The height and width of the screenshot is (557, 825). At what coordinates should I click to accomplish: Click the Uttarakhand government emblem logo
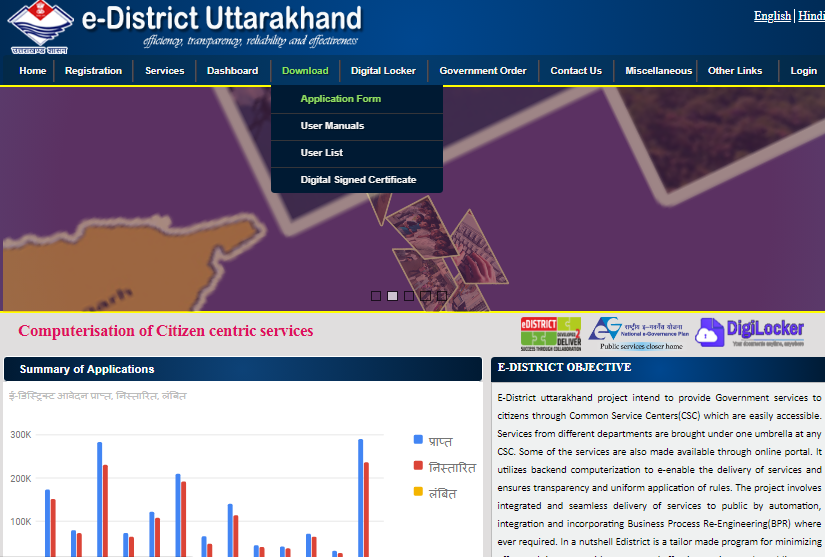[x=40, y=27]
